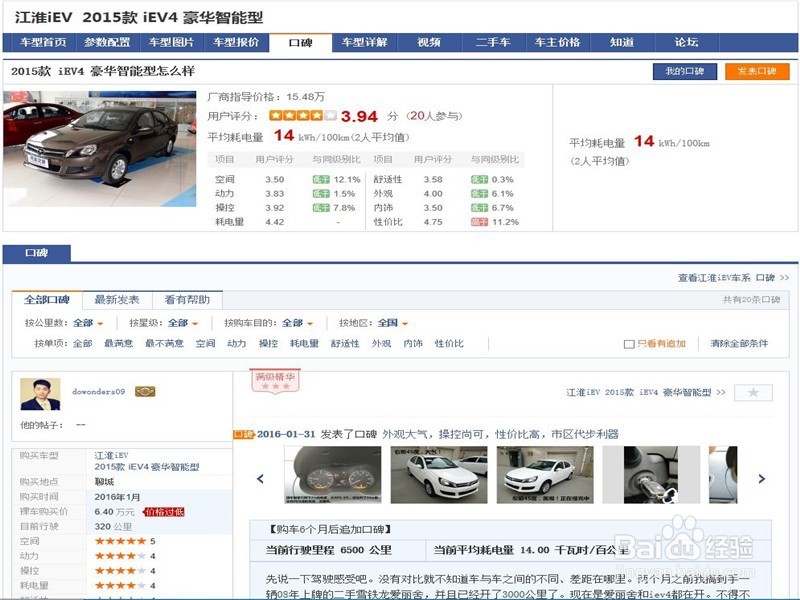Viewport: 800px width, 600px height.
Task: Switch to 看有帮助 tab
Action: click(187, 299)
